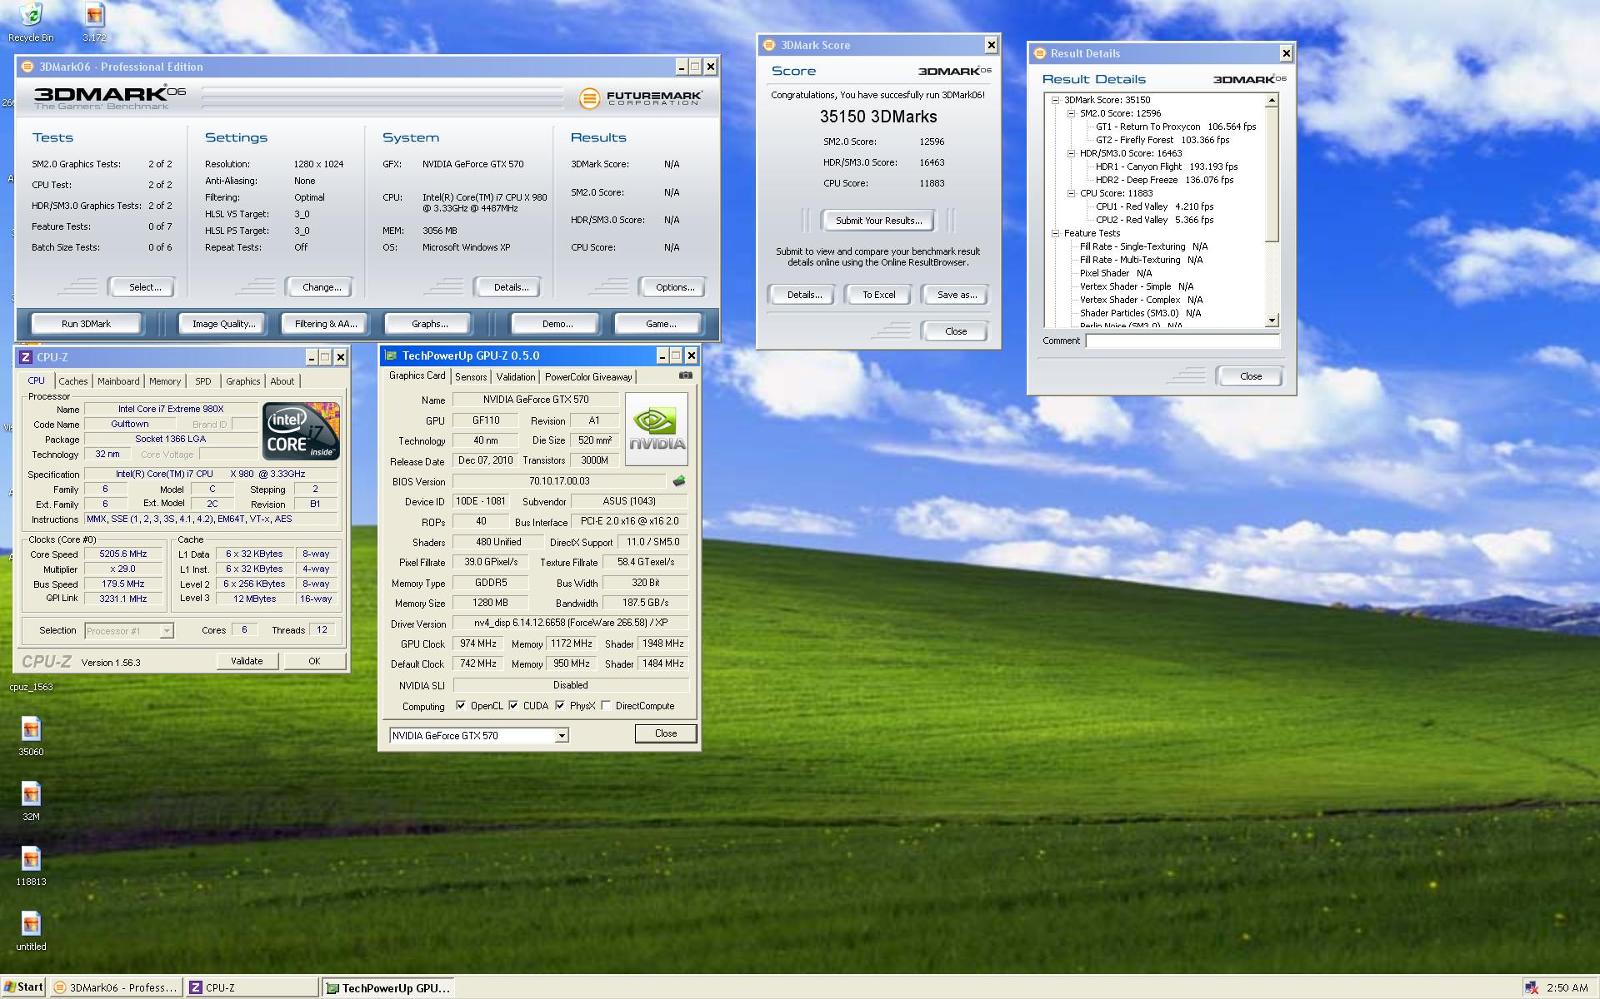Click the Game... button in 3DMark06
The width and height of the screenshot is (1600, 999).
[661, 324]
